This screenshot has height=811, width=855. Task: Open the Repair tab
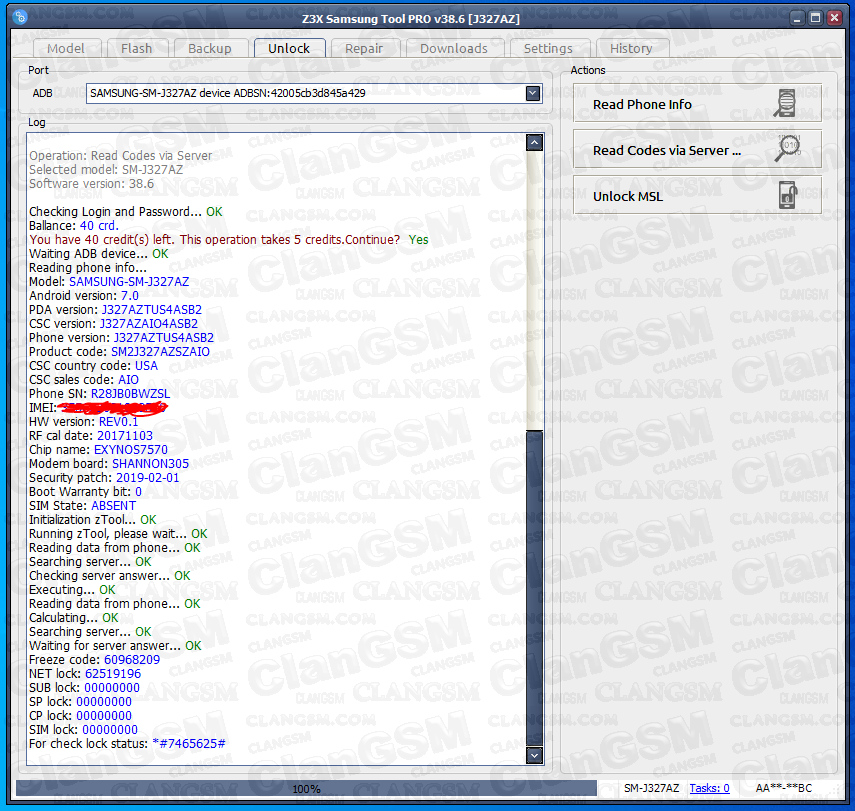(364, 49)
